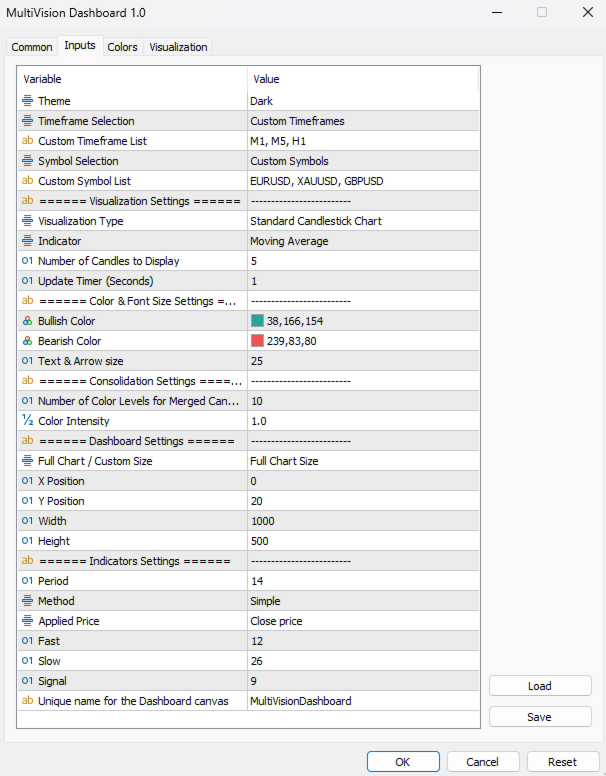Image resolution: width=606 pixels, height=776 pixels.
Task: Click the Width value field showing 1000
Action: (362, 521)
